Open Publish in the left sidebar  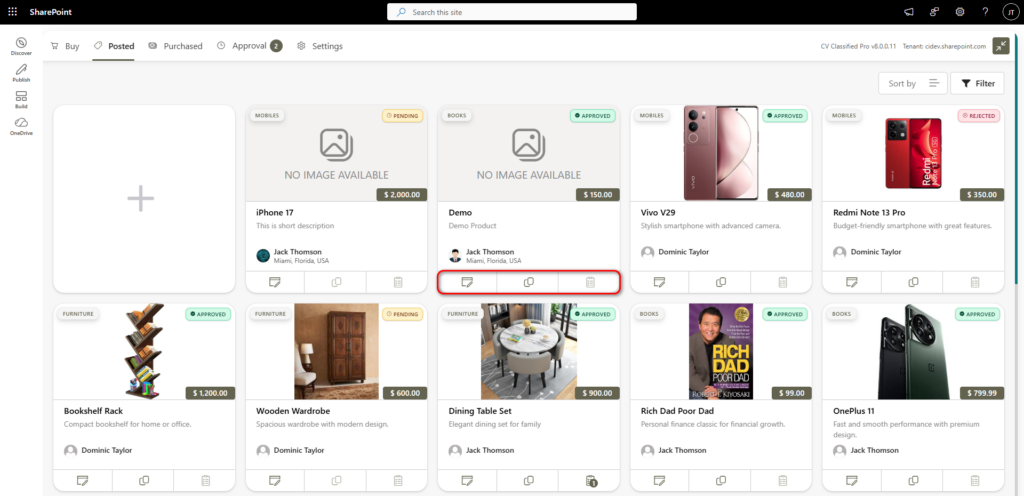(x=21, y=72)
